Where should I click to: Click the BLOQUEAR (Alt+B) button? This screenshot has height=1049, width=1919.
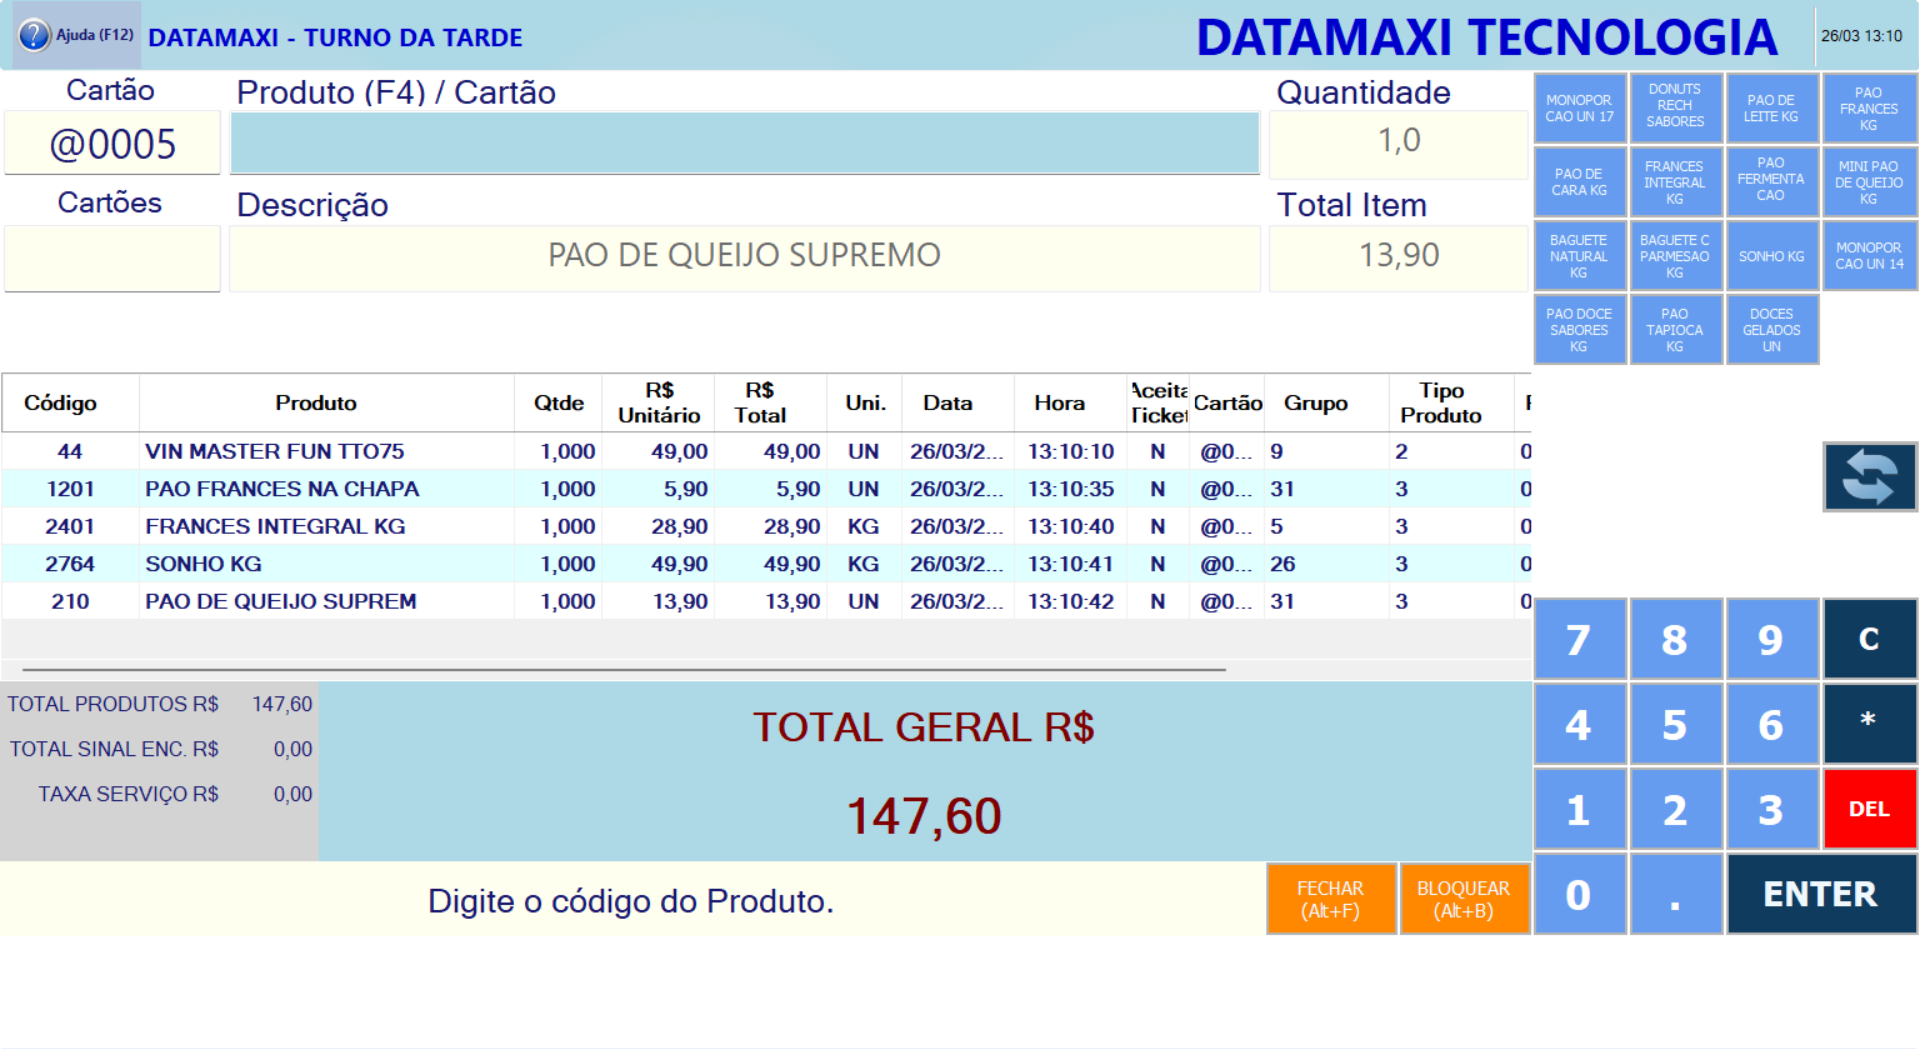(x=1464, y=897)
